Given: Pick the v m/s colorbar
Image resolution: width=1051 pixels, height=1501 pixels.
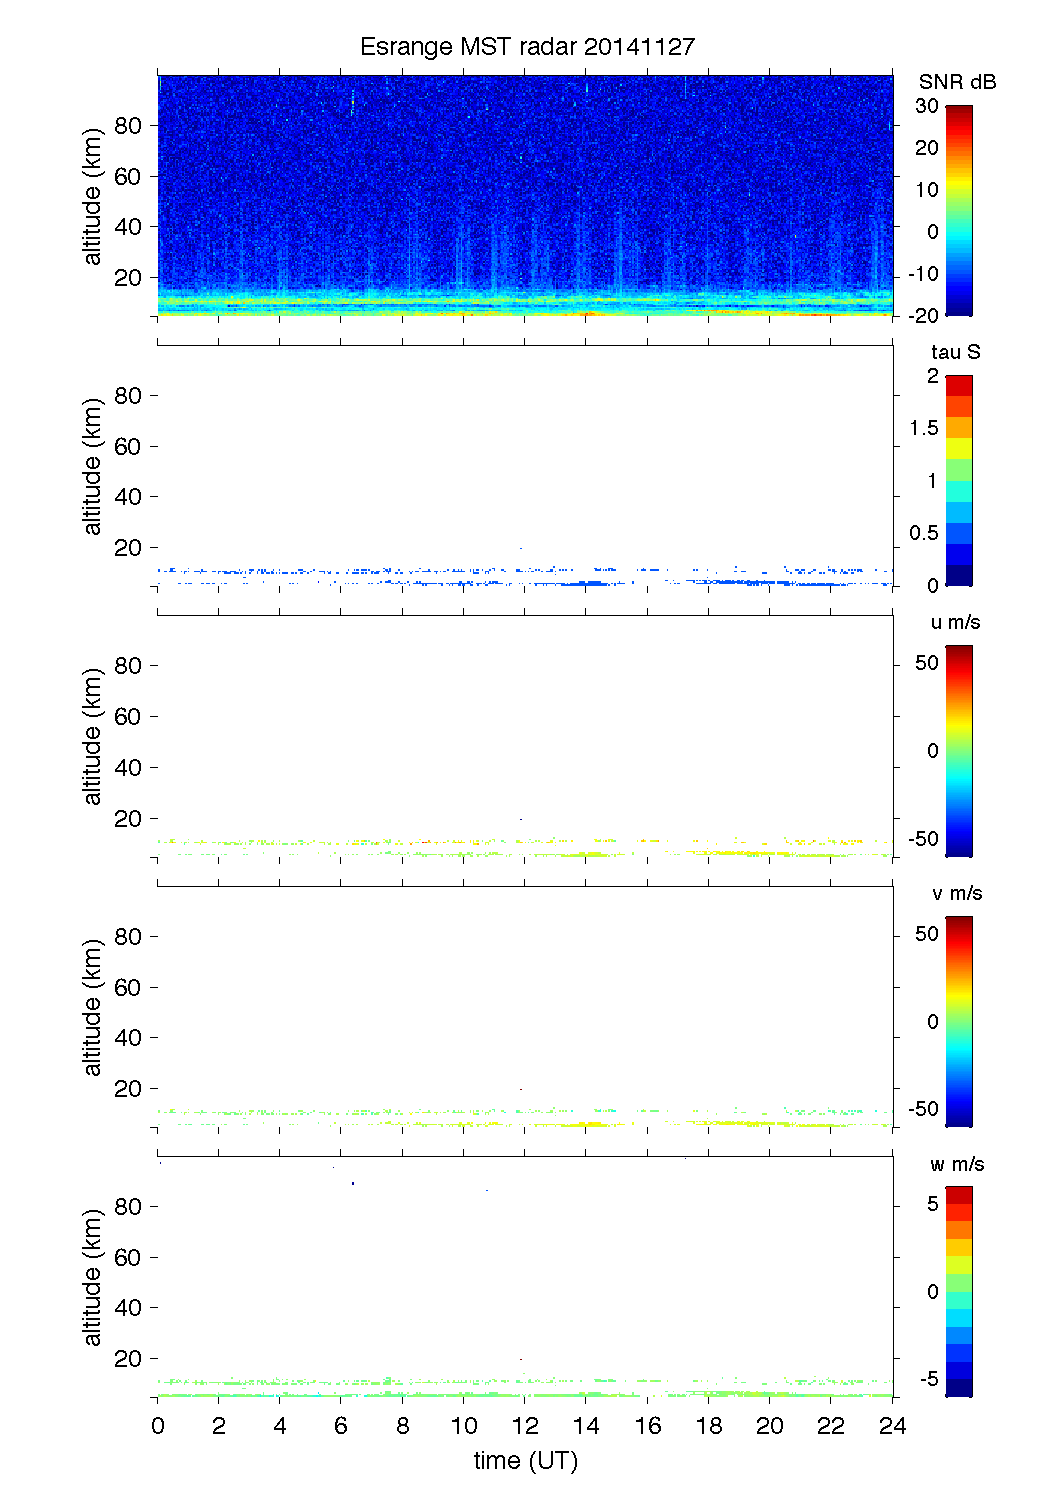Looking at the screenshot, I should click(958, 1021).
